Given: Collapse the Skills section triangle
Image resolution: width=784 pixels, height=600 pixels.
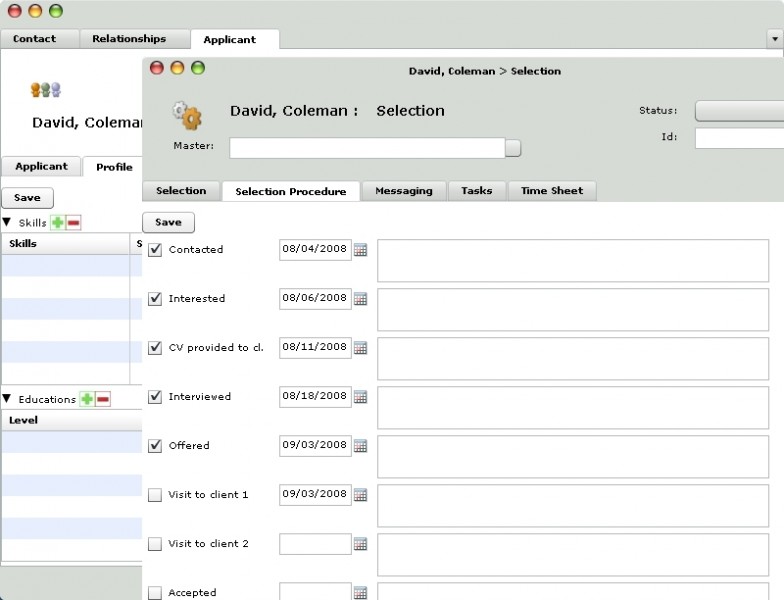Looking at the screenshot, I should (7, 222).
